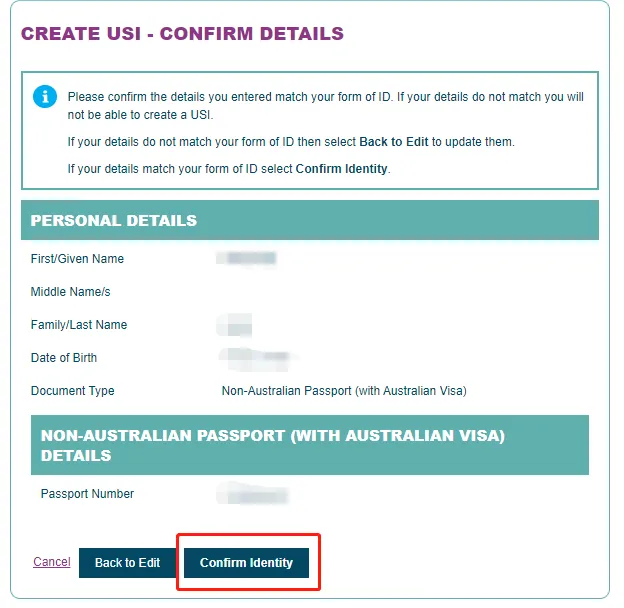Click the blurred first name value
The height and width of the screenshot is (608, 624).
(x=249, y=259)
